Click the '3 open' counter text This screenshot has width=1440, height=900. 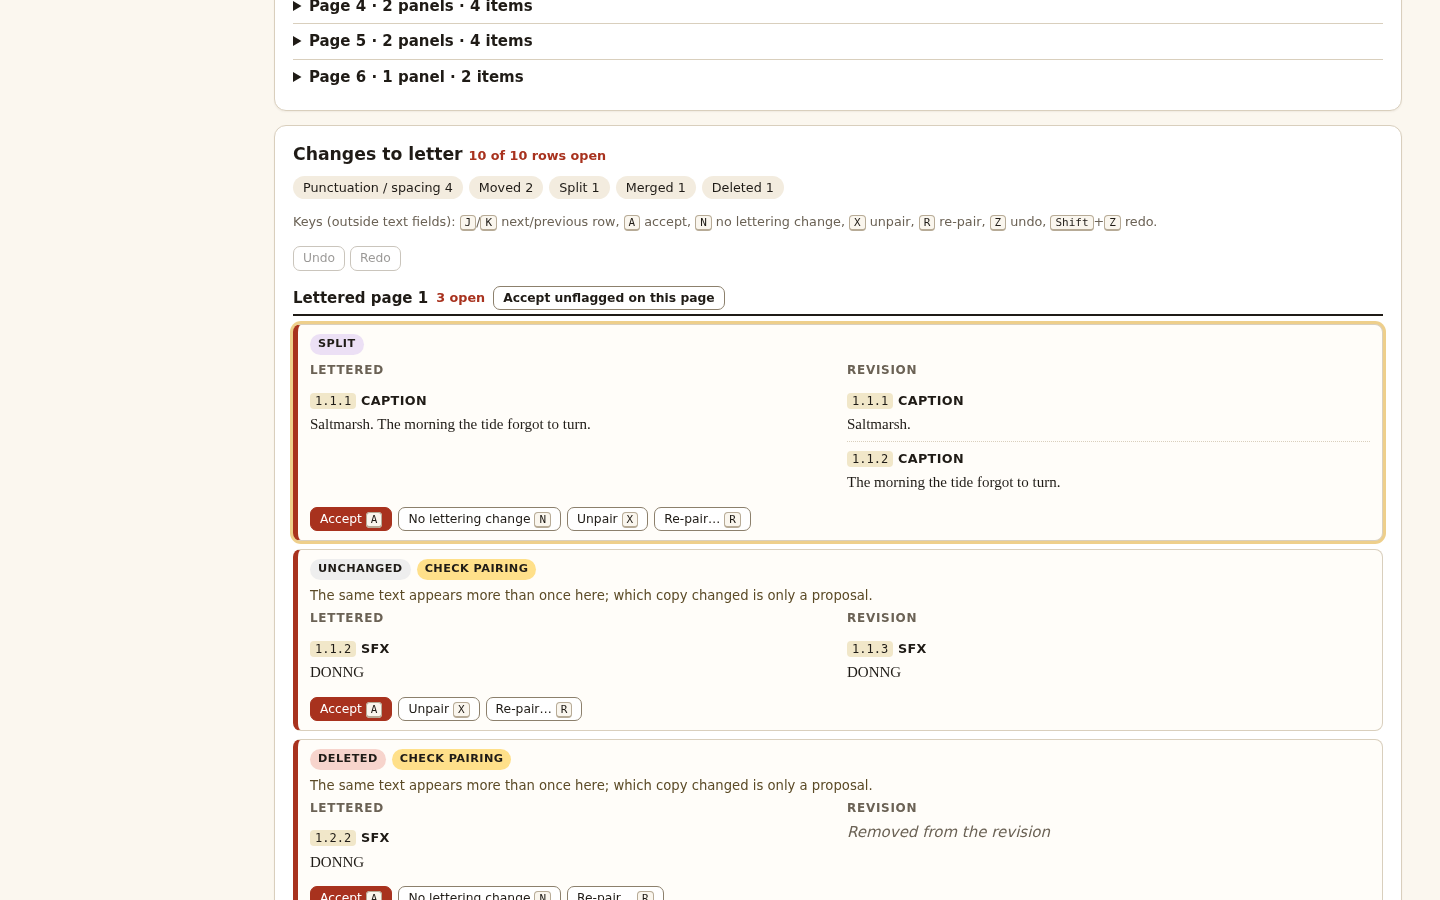(460, 298)
